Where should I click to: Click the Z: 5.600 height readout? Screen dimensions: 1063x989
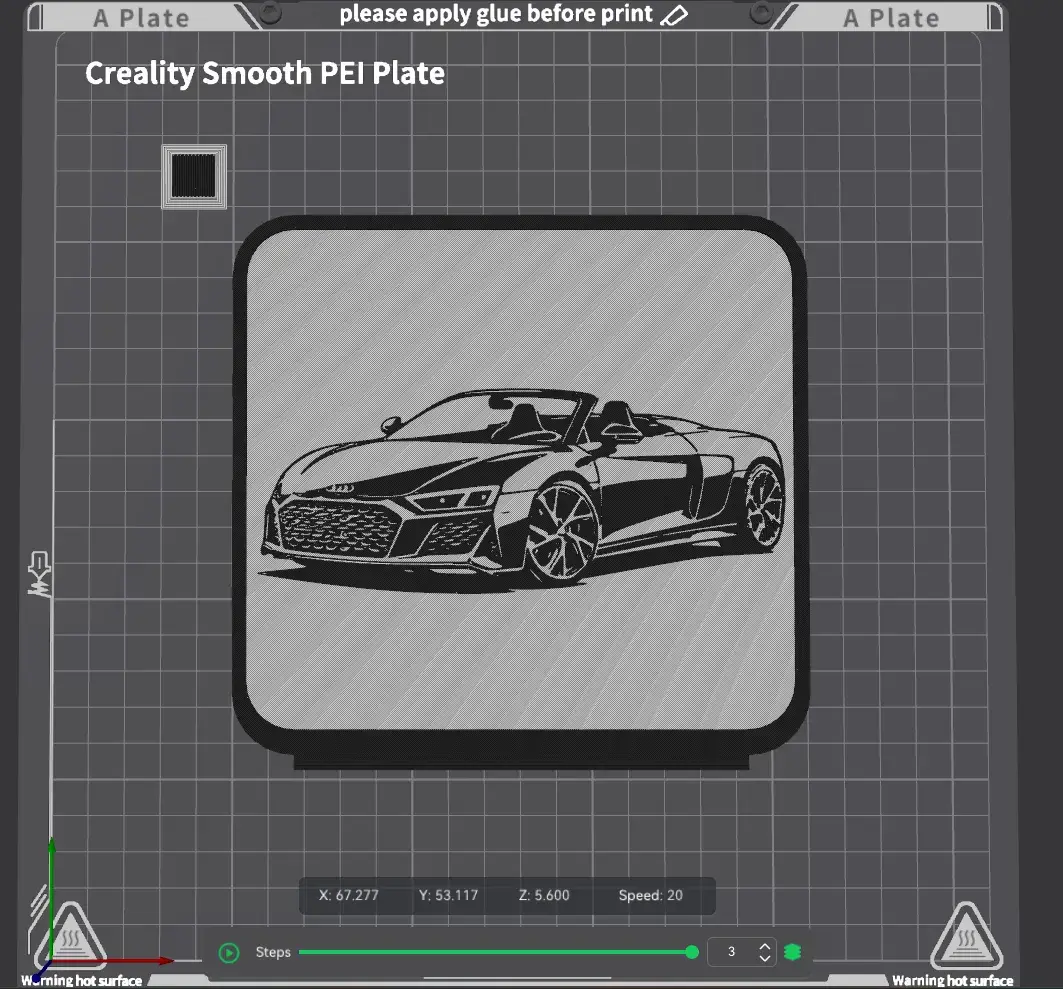coord(544,895)
